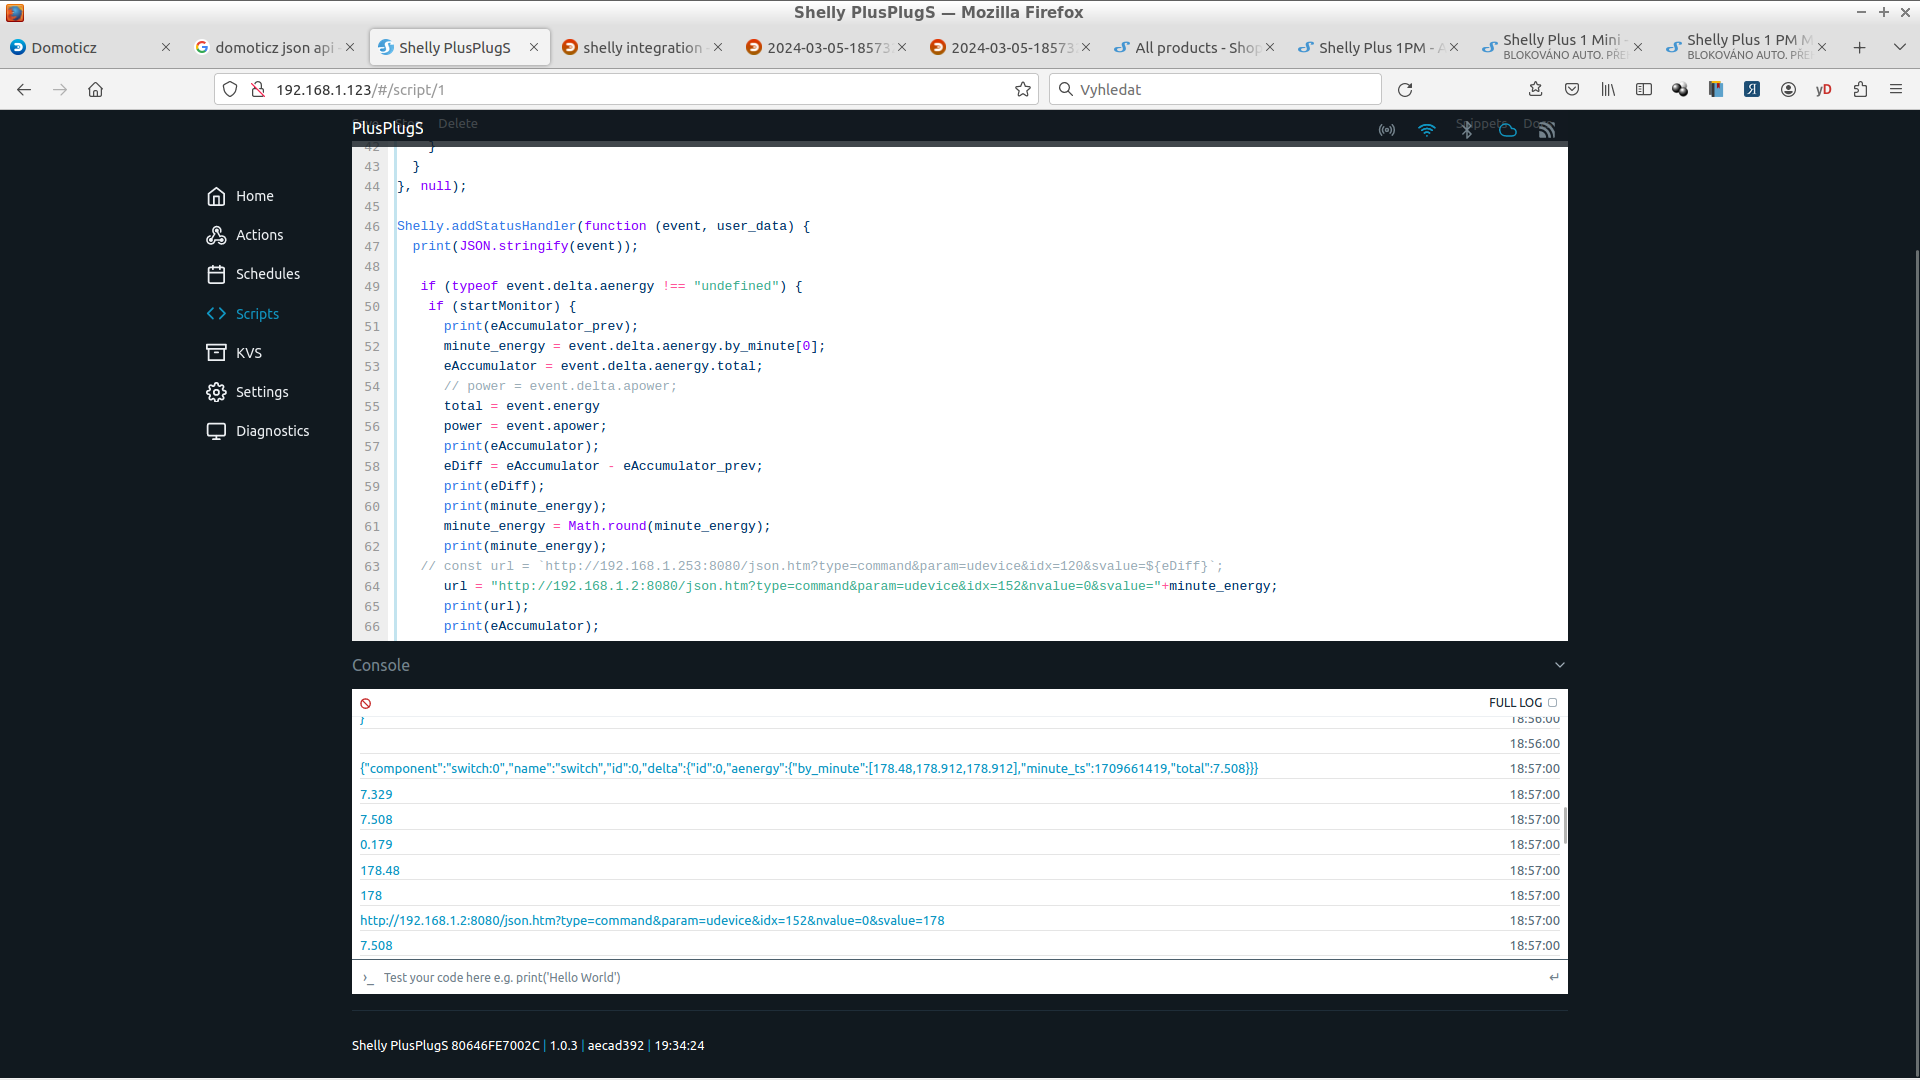
Task: Click the blue Я extension icon
Action: click(1752, 90)
